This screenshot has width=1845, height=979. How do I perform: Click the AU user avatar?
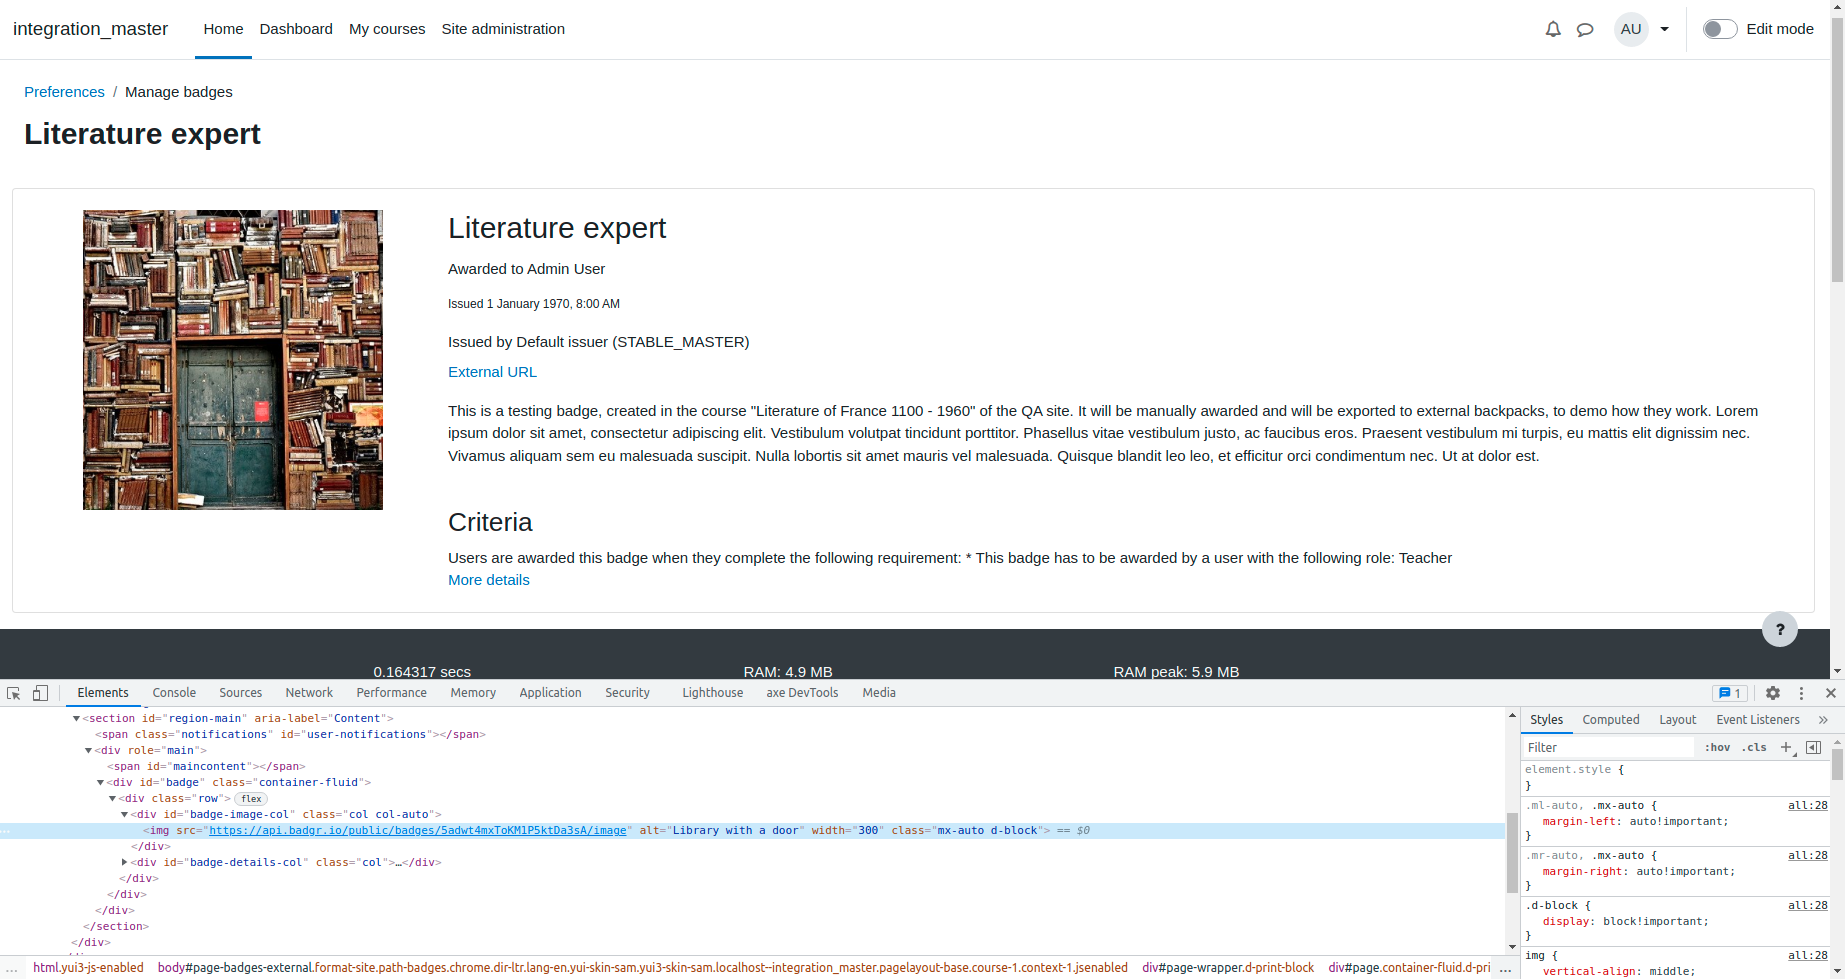(1631, 29)
